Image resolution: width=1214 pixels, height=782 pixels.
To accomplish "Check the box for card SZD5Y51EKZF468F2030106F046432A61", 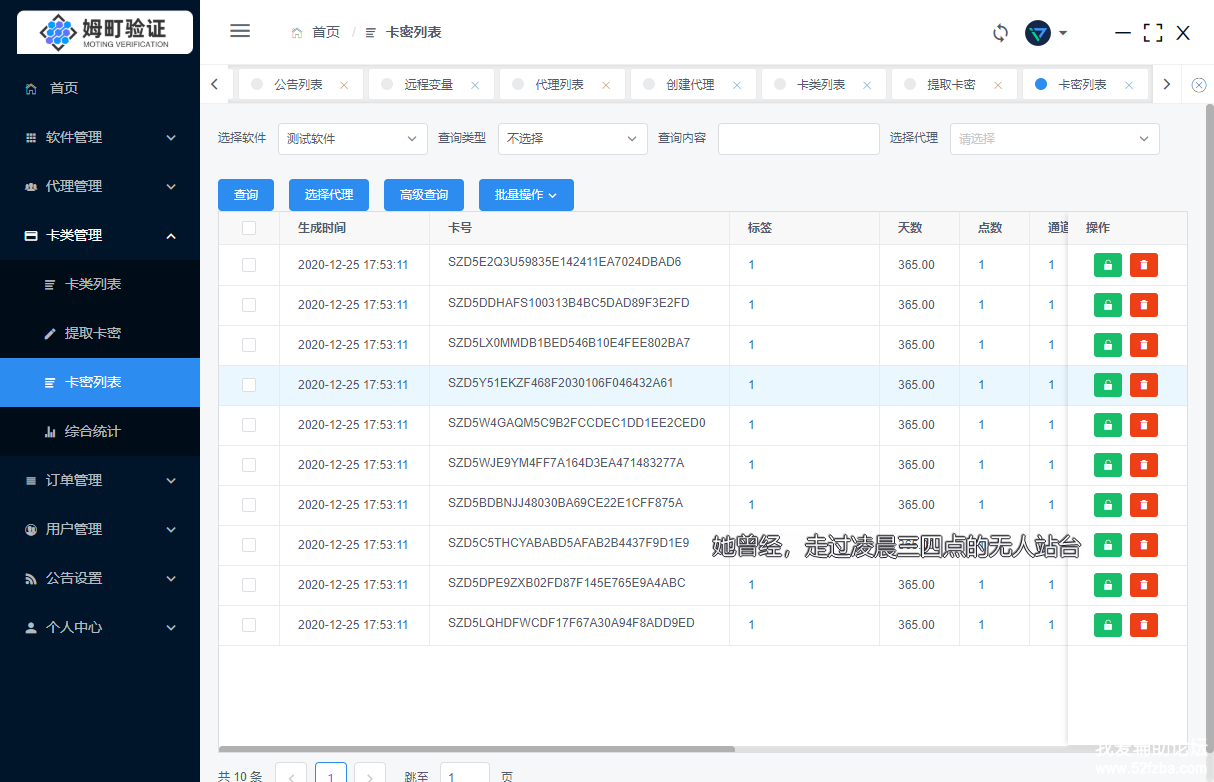I will [x=249, y=385].
